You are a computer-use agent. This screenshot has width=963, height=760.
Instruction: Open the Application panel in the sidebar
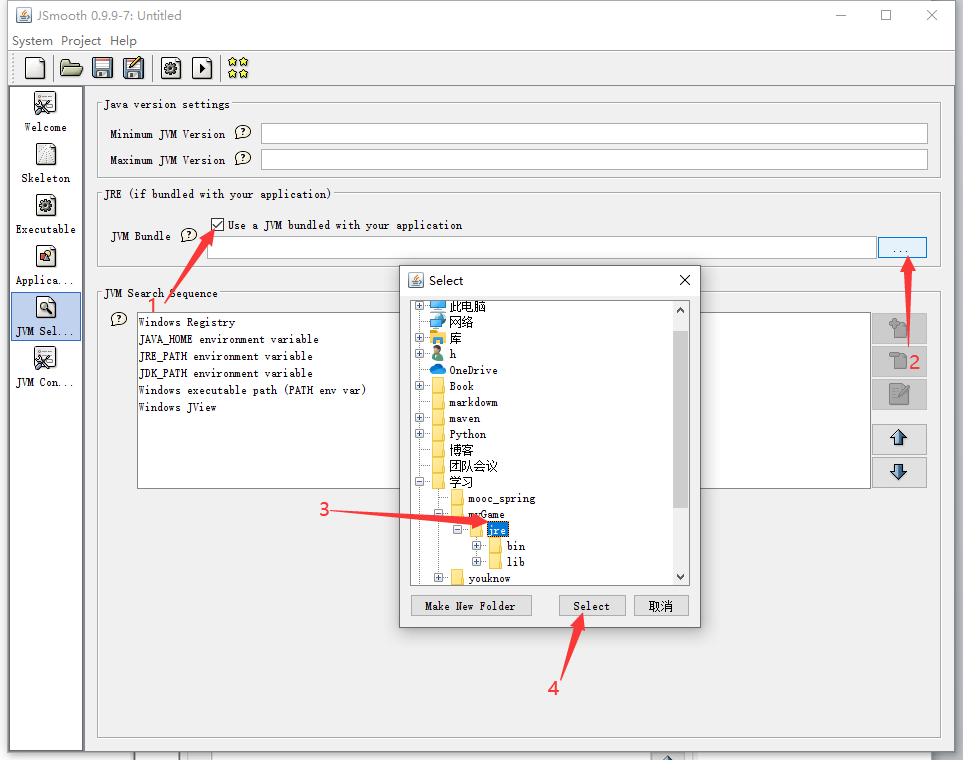[45, 265]
